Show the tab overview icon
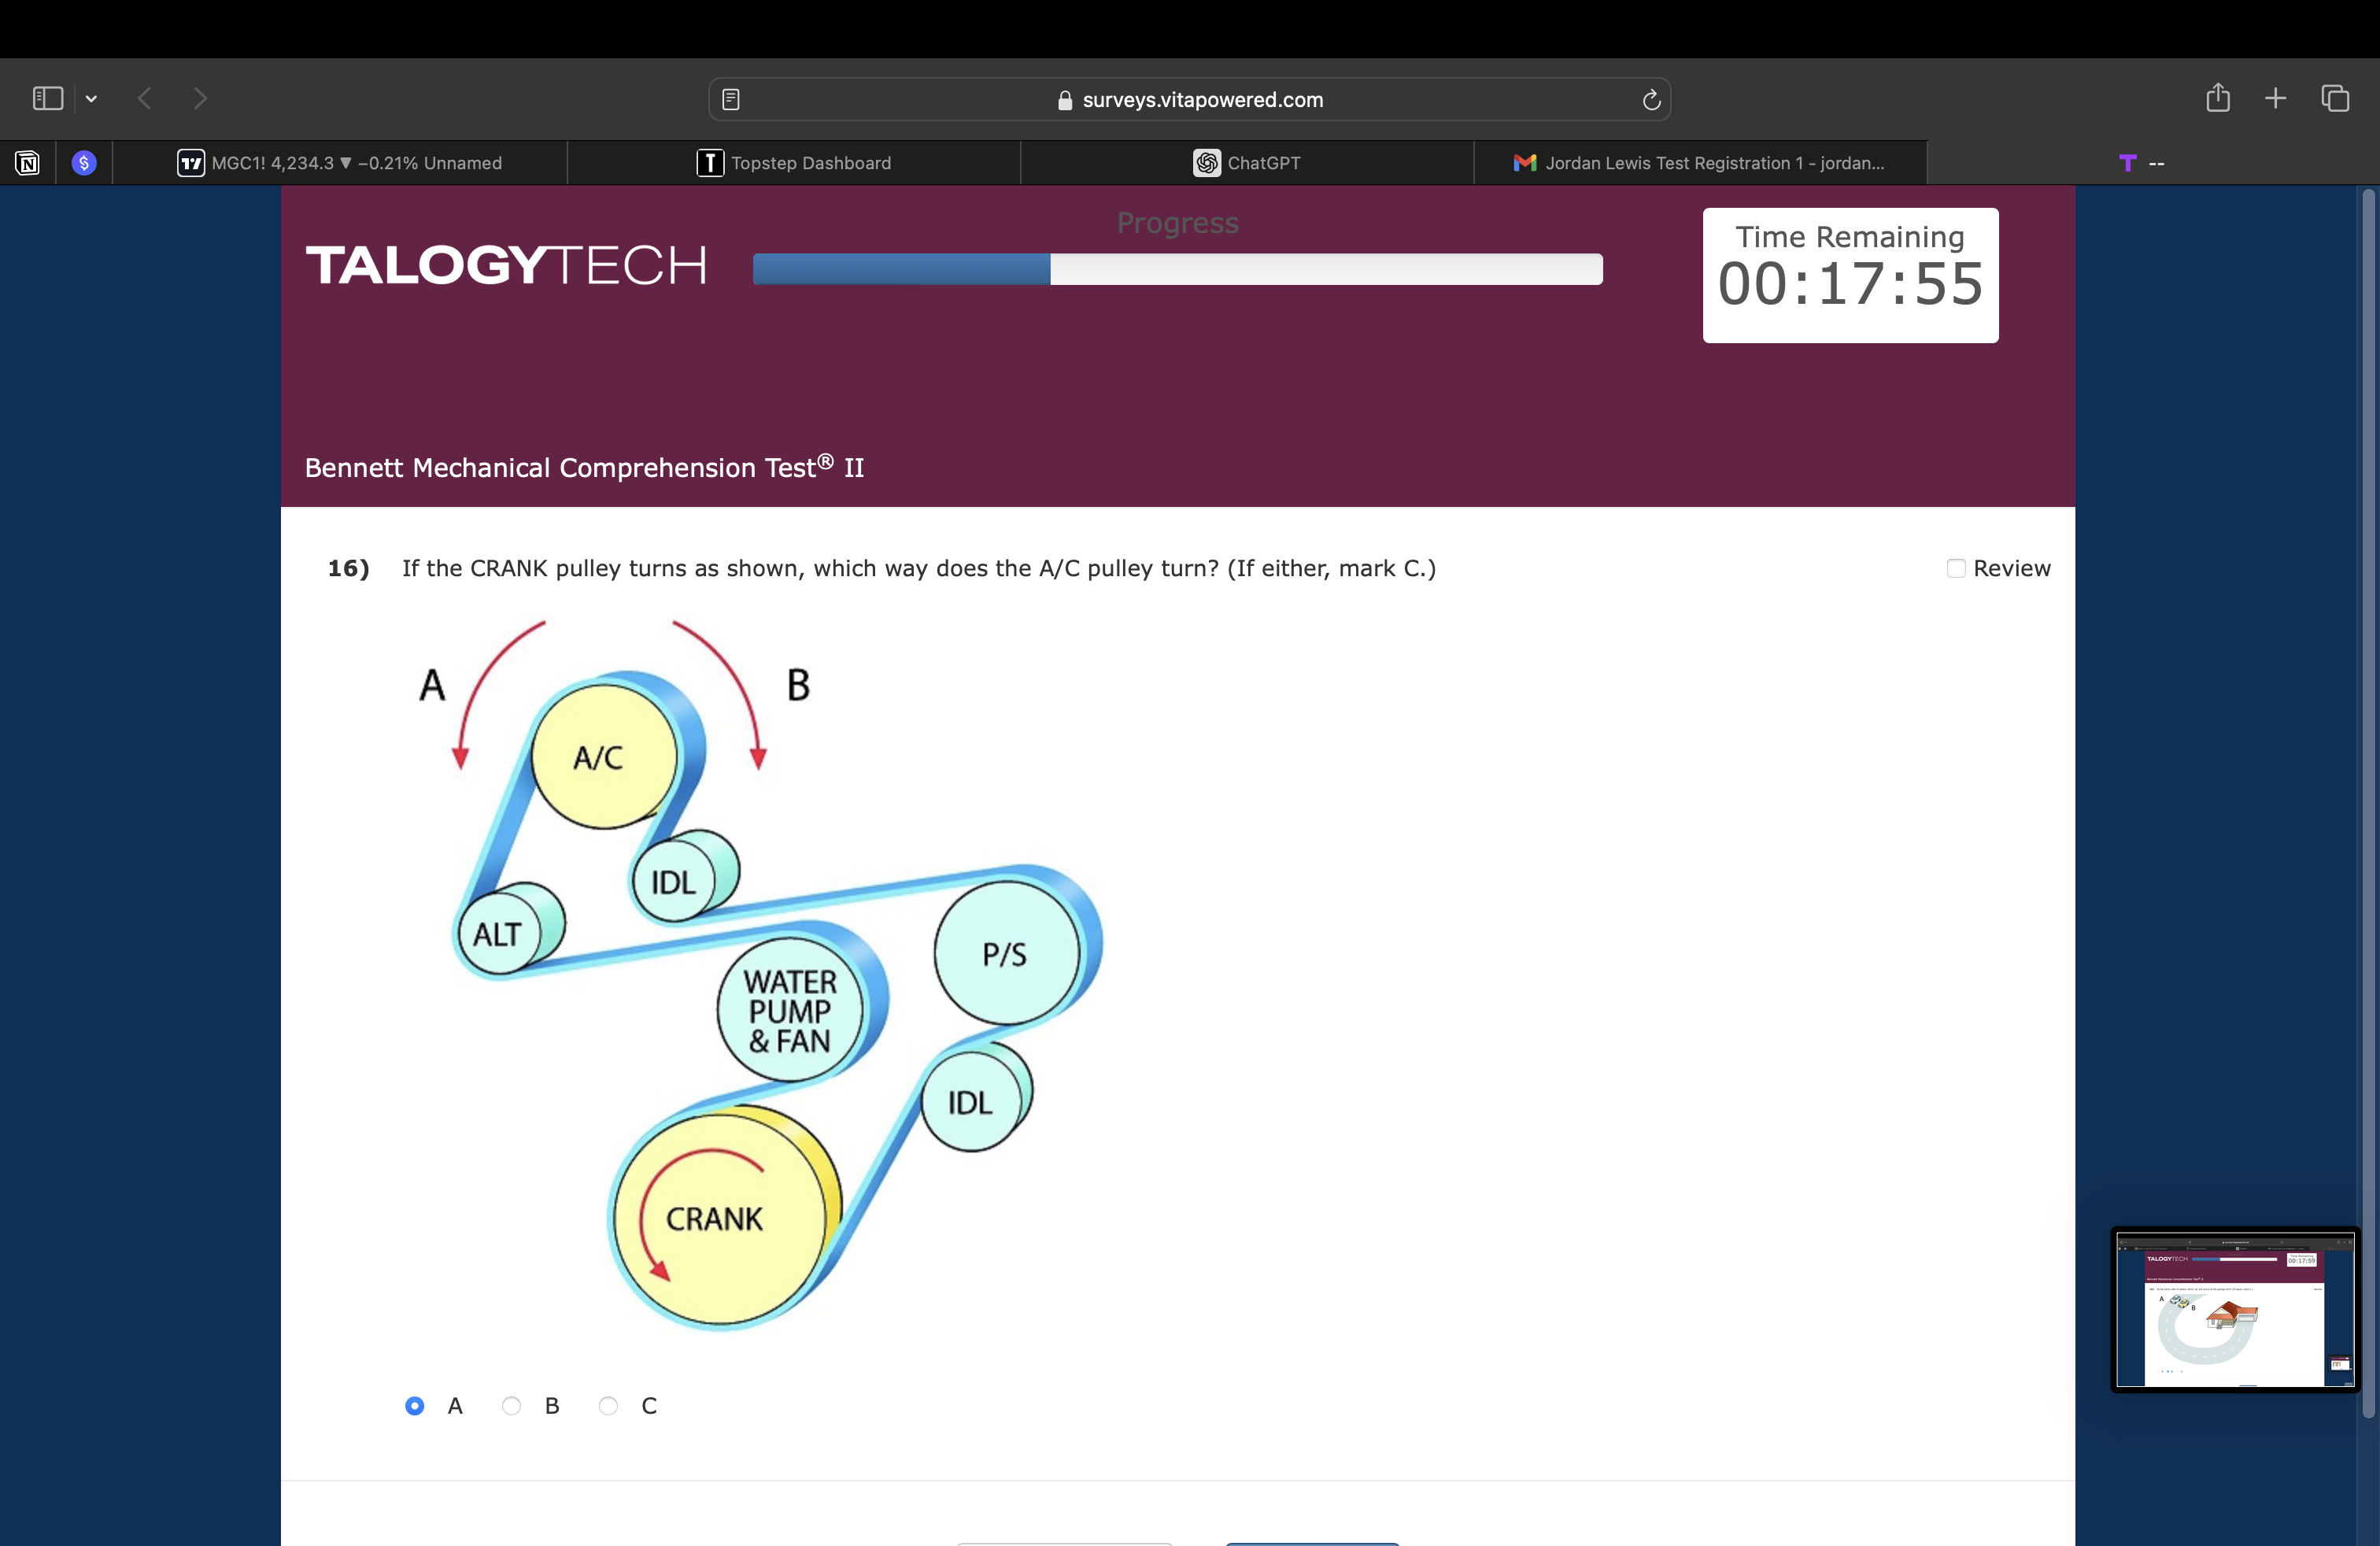The width and height of the screenshot is (2380, 1546). click(2335, 98)
